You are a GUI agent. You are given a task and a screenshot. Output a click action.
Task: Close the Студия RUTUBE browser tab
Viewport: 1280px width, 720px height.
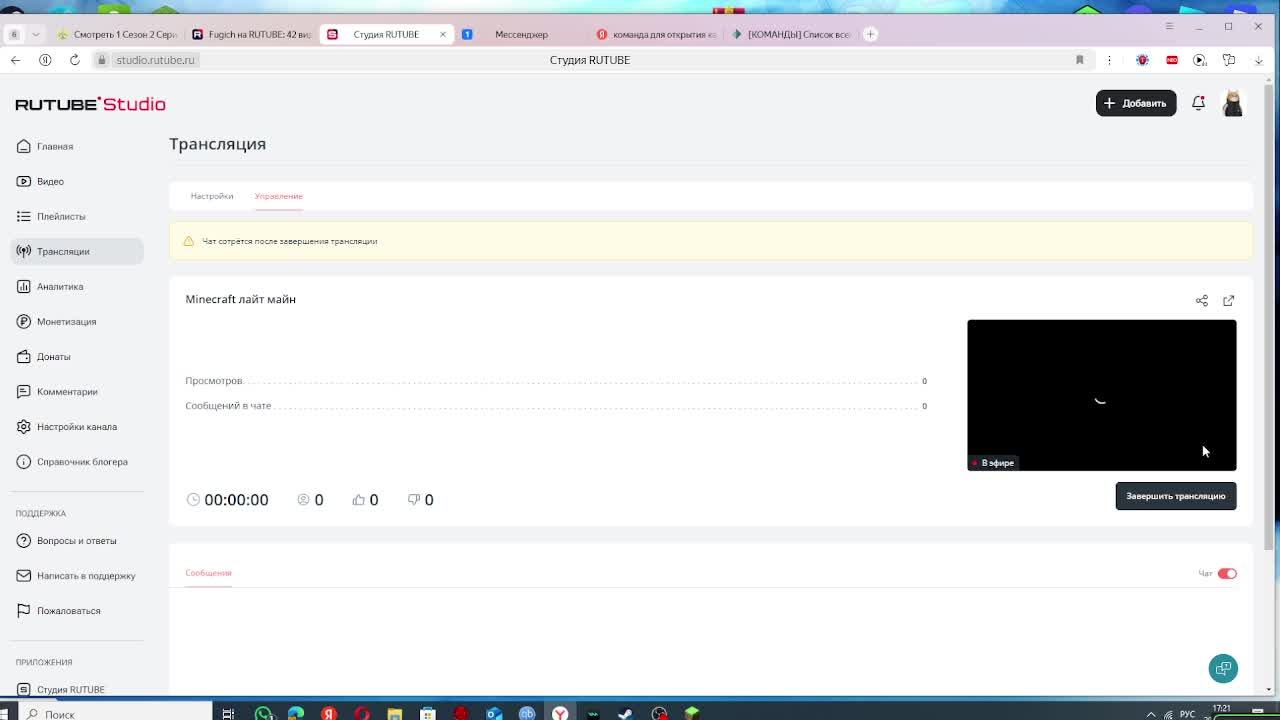pos(443,34)
